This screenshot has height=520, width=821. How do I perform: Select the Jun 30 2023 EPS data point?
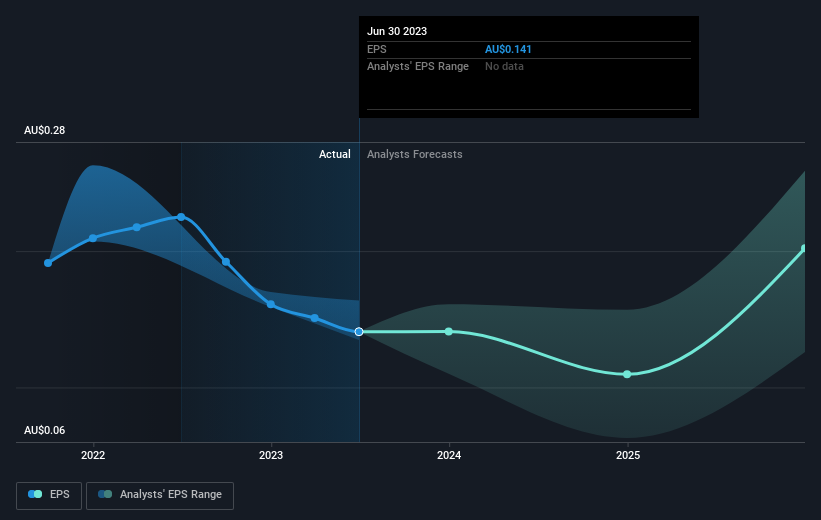coord(359,331)
